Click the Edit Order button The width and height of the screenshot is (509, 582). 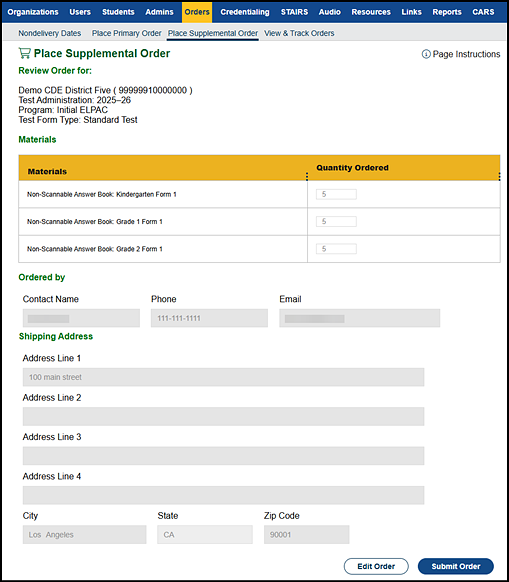pos(376,566)
